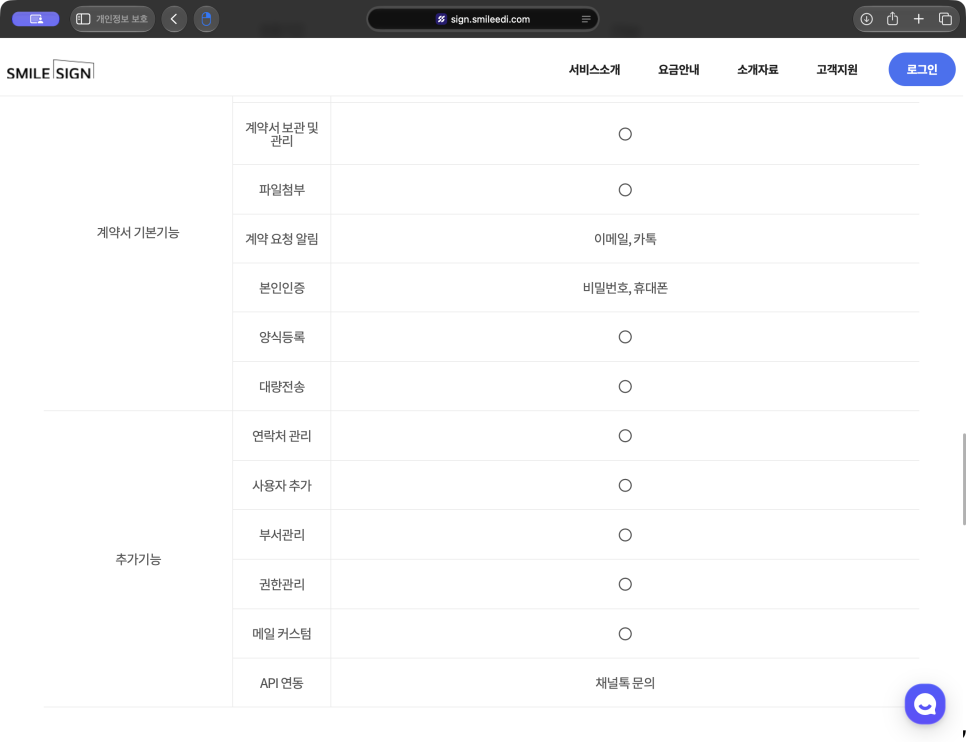
Task: Click the 계약서 기본기능 category label
Action: [138, 232]
